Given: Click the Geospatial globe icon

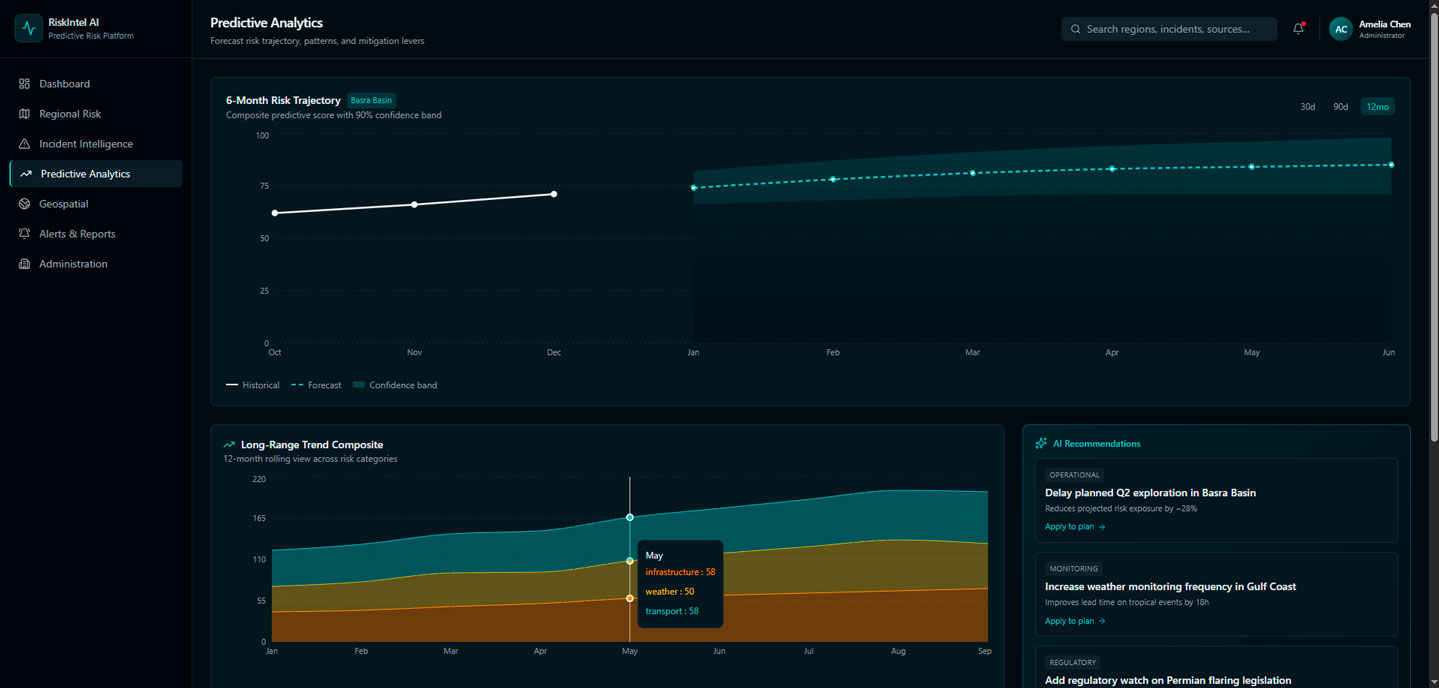Looking at the screenshot, I should click(x=25, y=204).
